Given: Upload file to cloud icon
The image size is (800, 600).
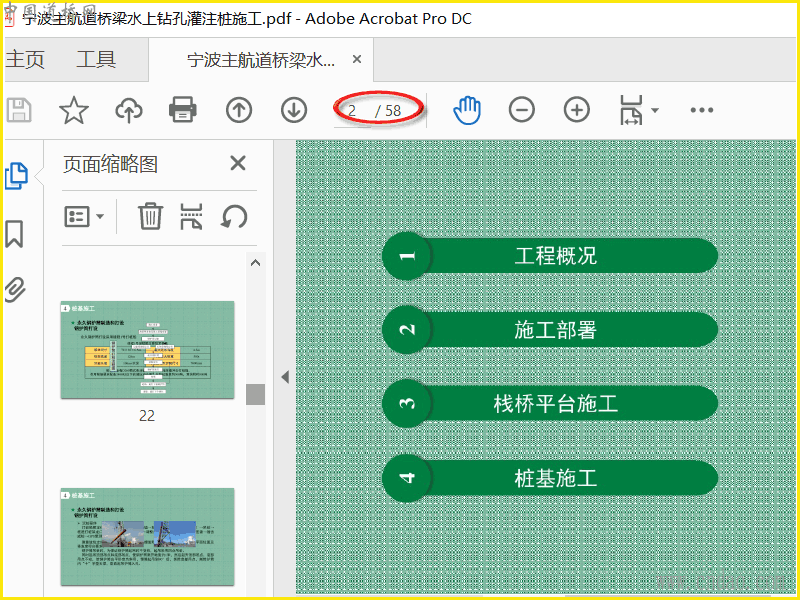Looking at the screenshot, I should pos(129,110).
